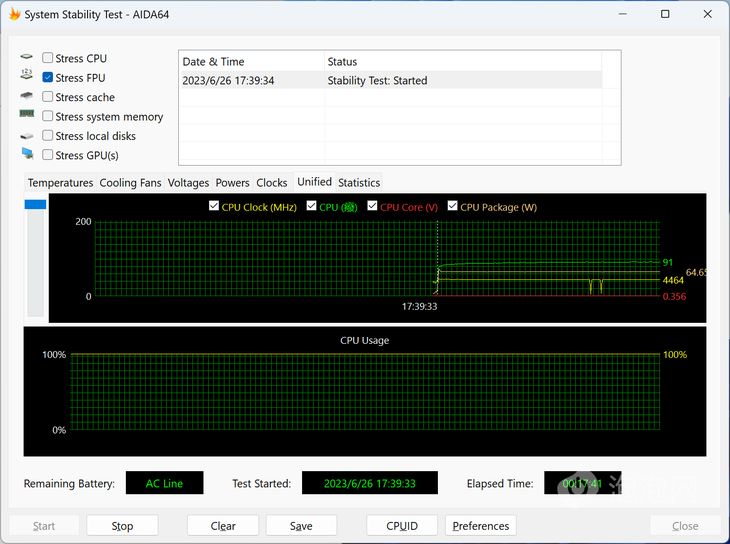Image resolution: width=730 pixels, height=544 pixels.
Task: Maximize the AIDA64 window
Action: tap(665, 14)
